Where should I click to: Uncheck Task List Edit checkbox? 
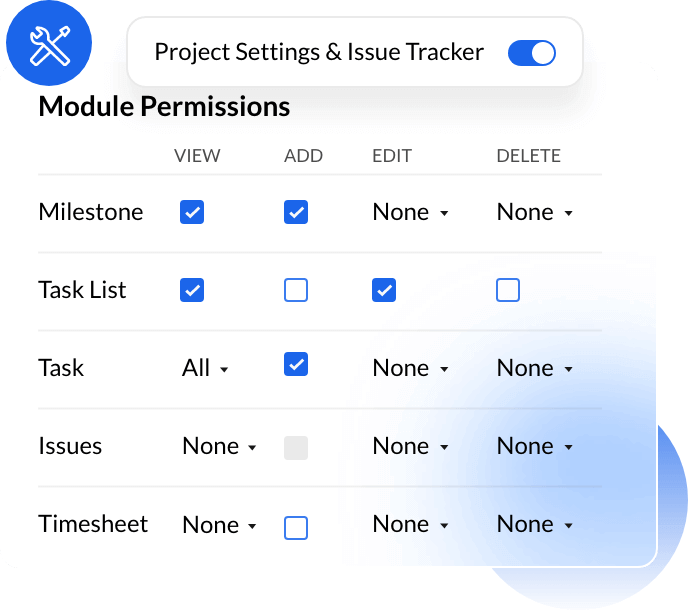(384, 290)
